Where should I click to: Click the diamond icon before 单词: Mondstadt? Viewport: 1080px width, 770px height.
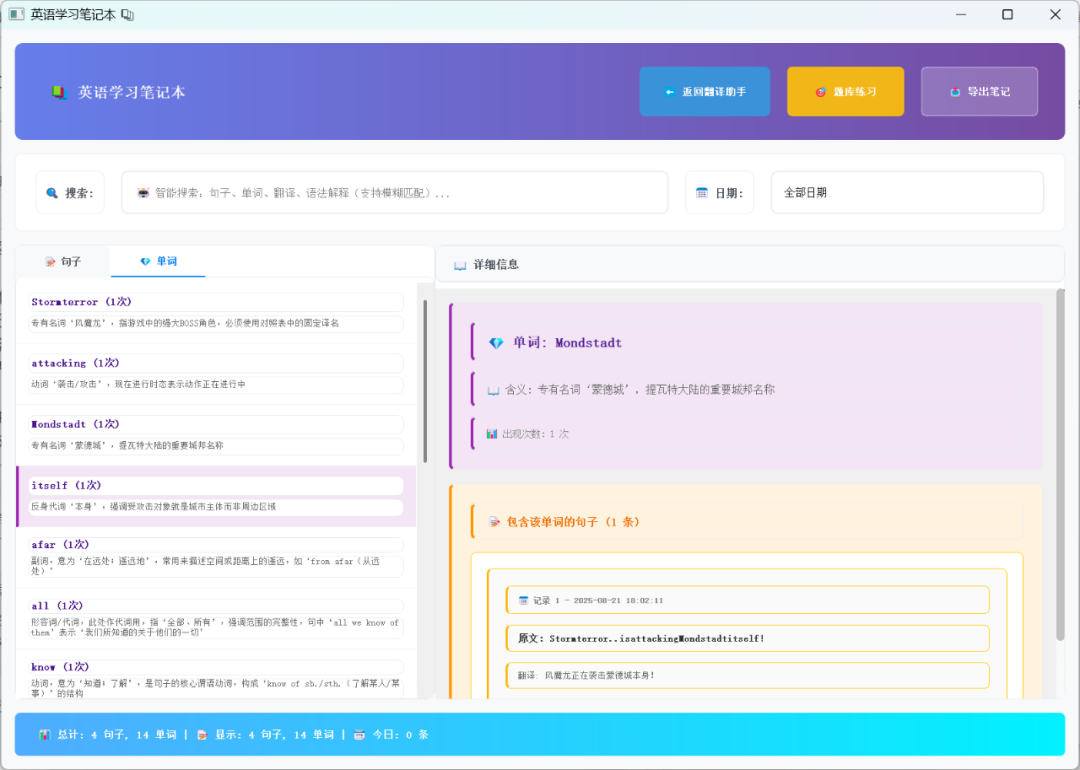pyautogui.click(x=496, y=343)
